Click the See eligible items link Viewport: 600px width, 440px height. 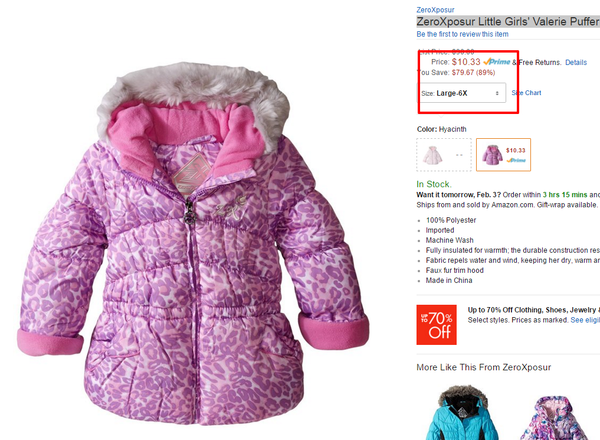point(585,320)
